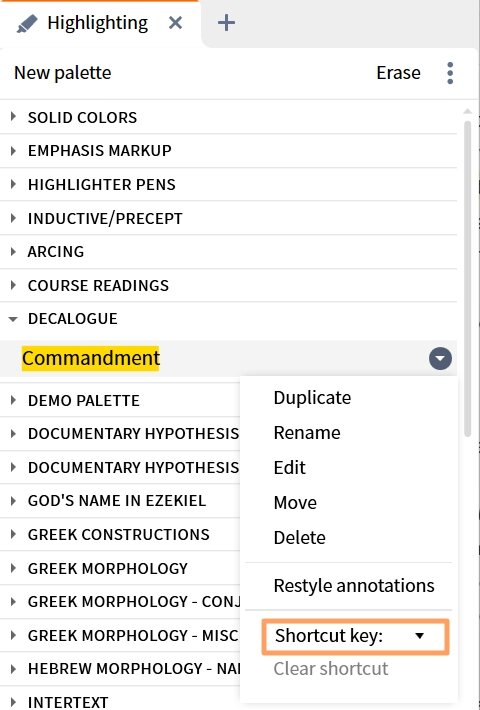Open the Shortcut key dropdown
Image resolution: width=480 pixels, height=710 pixels.
pos(355,636)
